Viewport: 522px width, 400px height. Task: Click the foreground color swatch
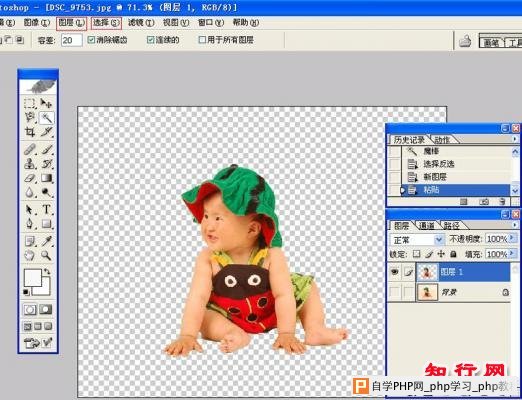tap(32, 277)
